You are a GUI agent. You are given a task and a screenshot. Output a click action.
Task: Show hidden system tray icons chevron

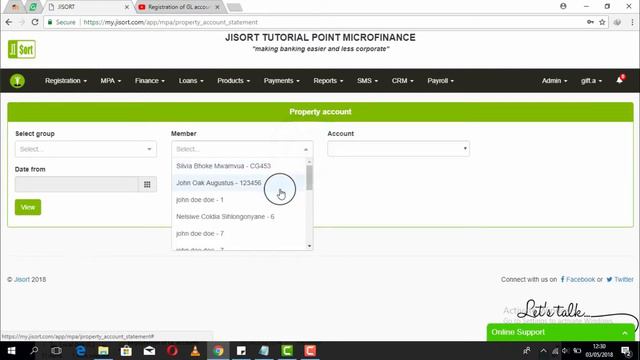tap(543, 351)
